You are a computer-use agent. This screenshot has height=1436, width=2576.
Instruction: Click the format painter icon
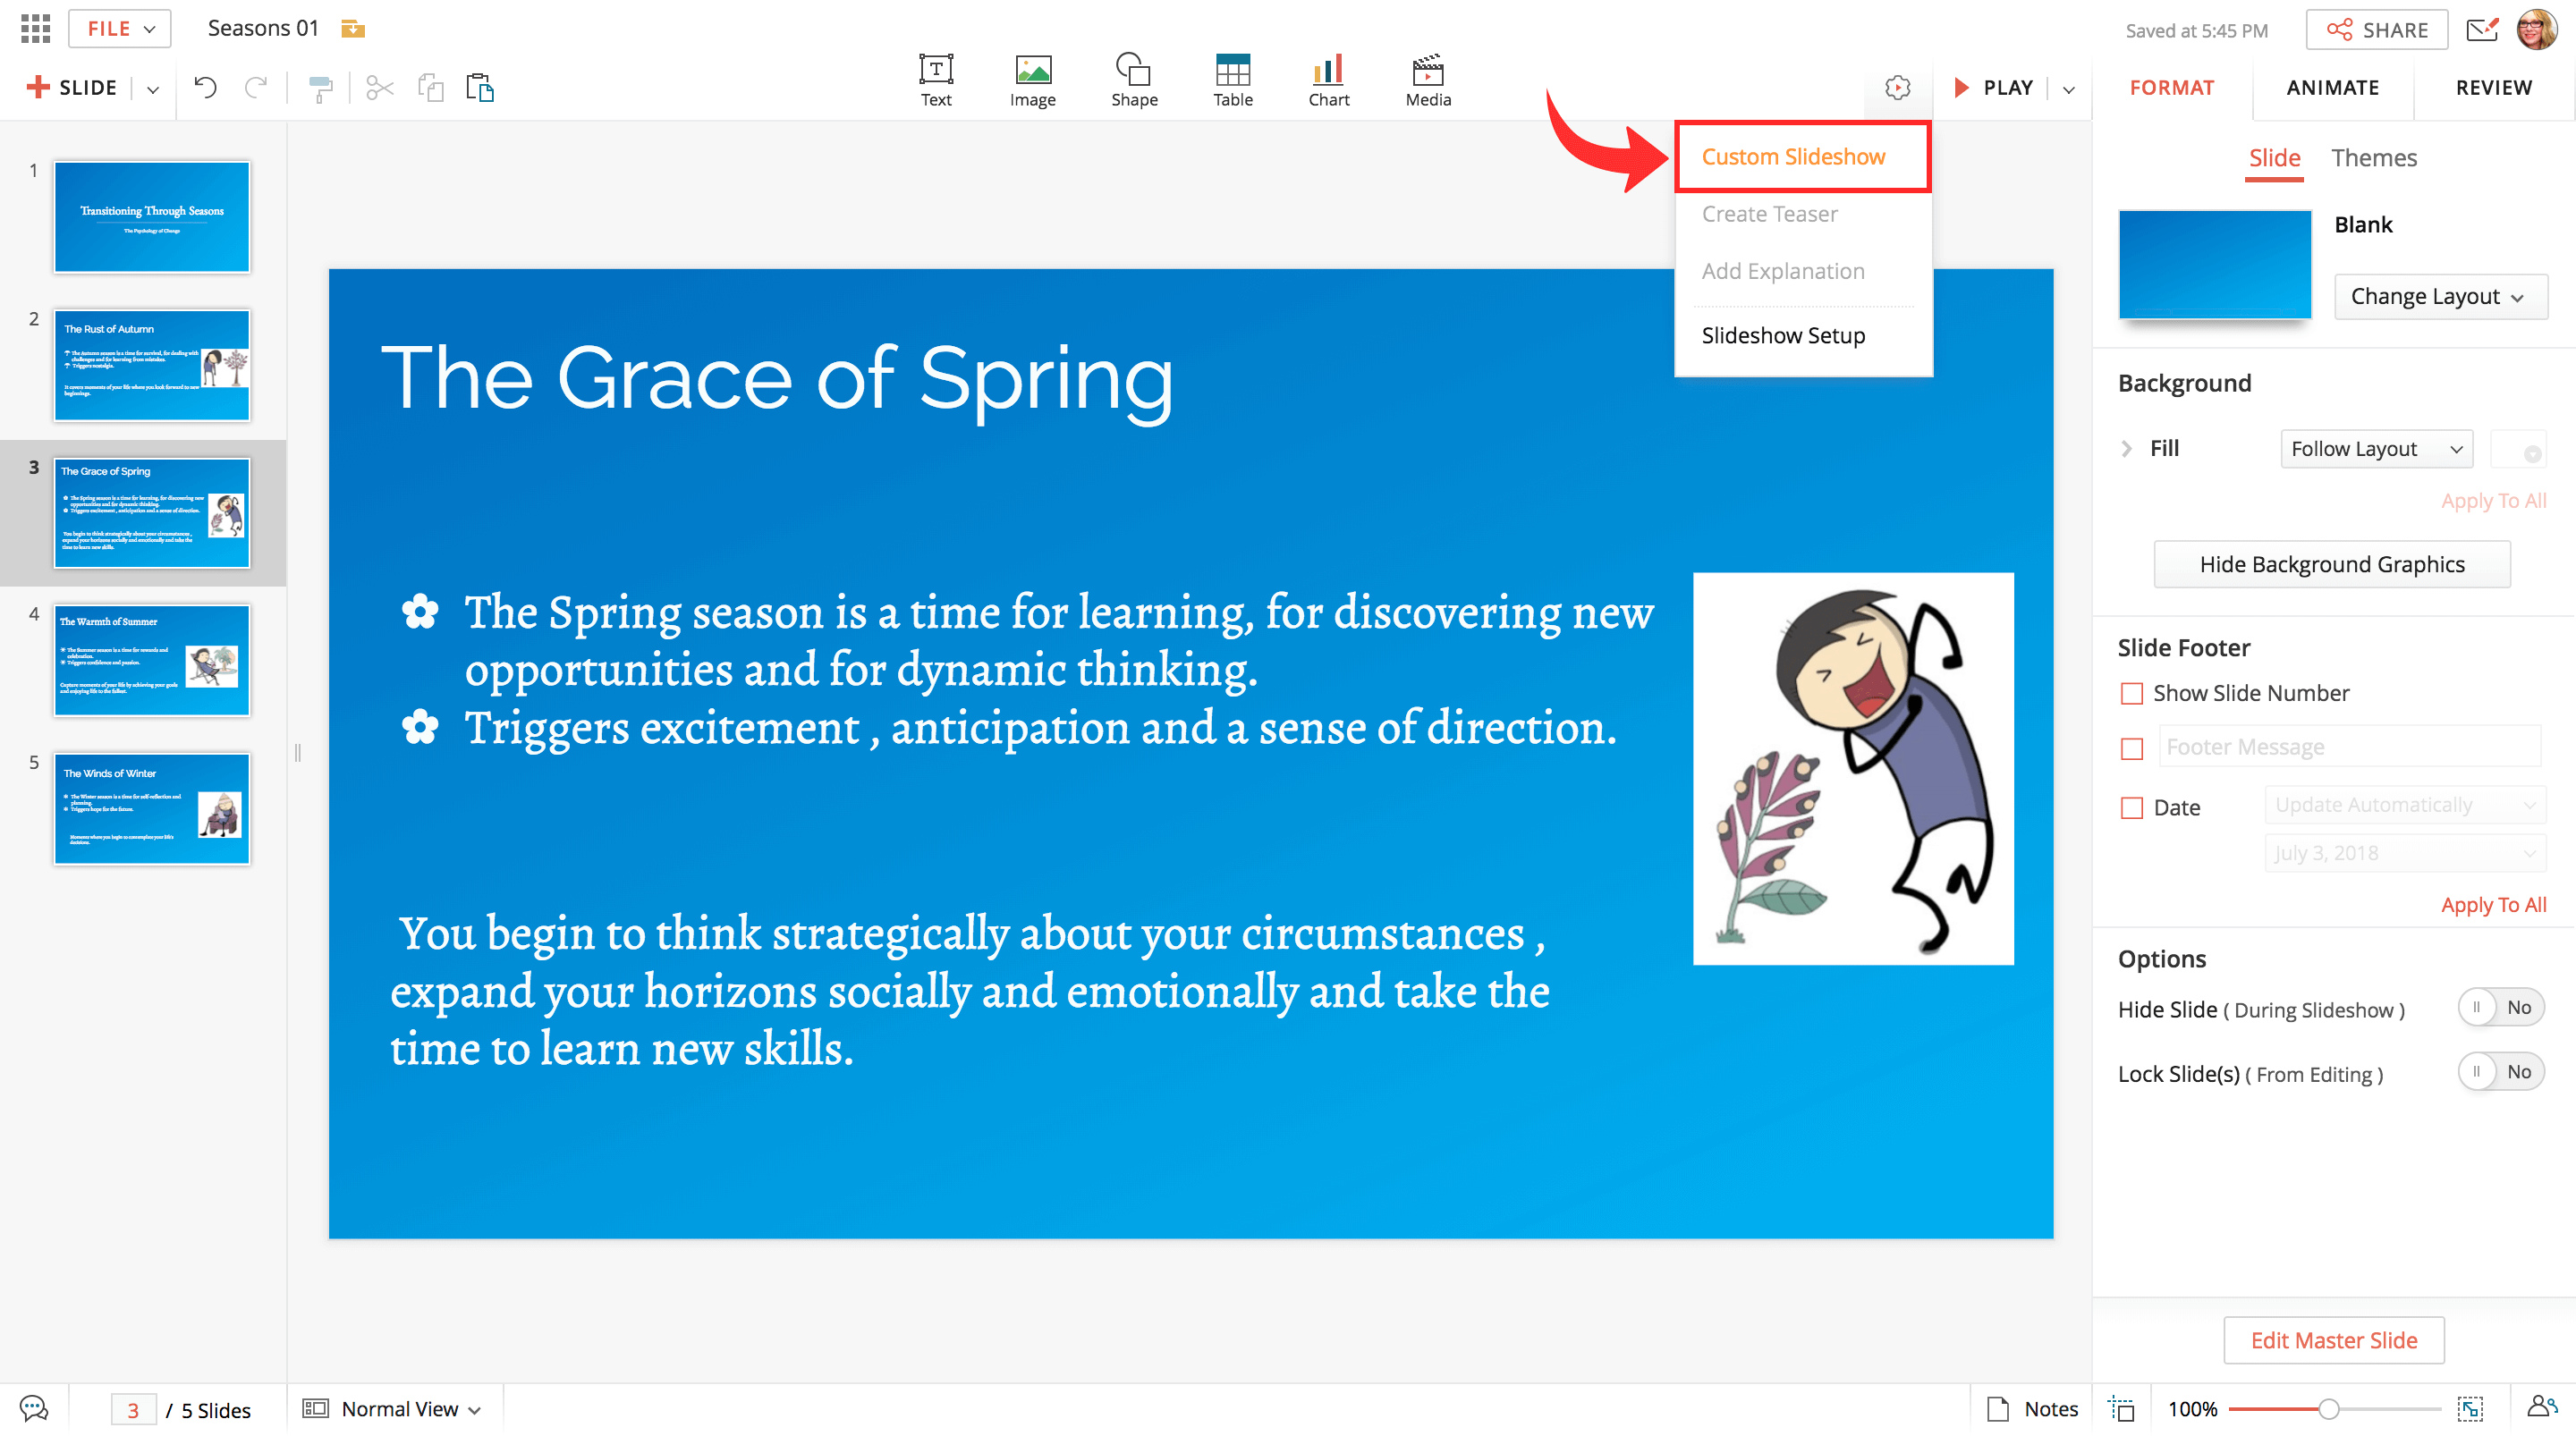(320, 89)
